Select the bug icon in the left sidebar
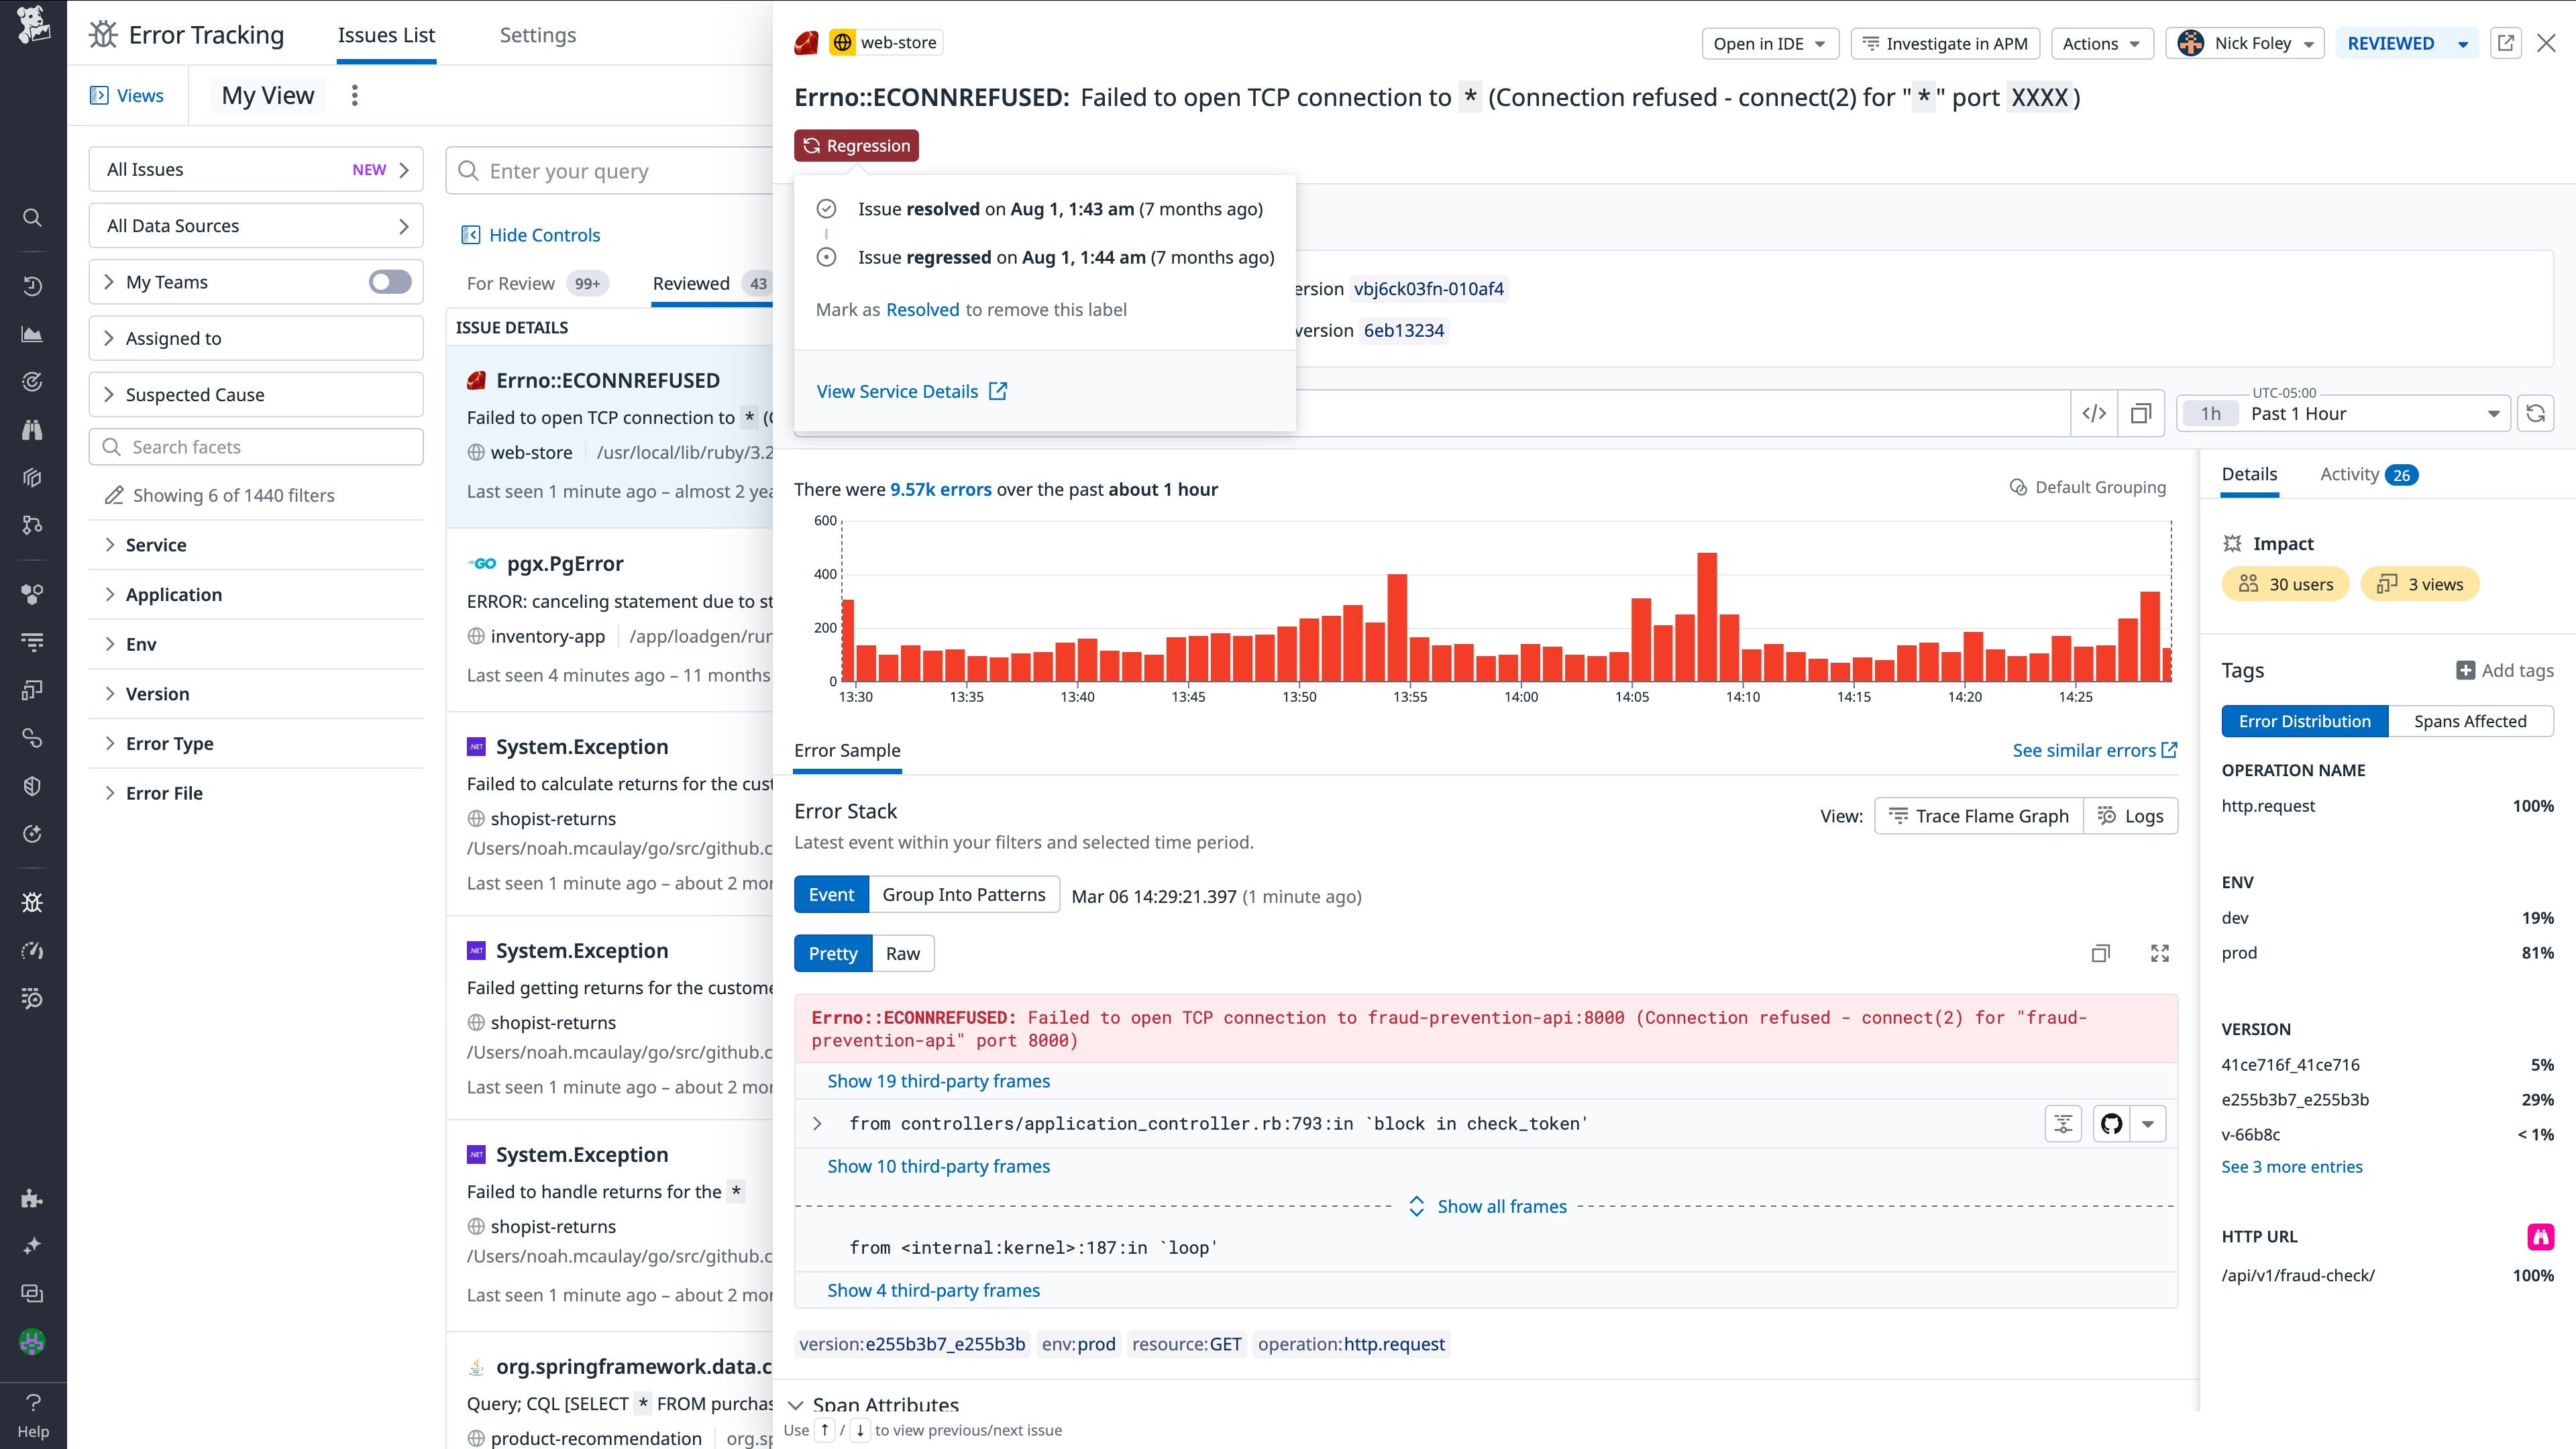 (32, 902)
